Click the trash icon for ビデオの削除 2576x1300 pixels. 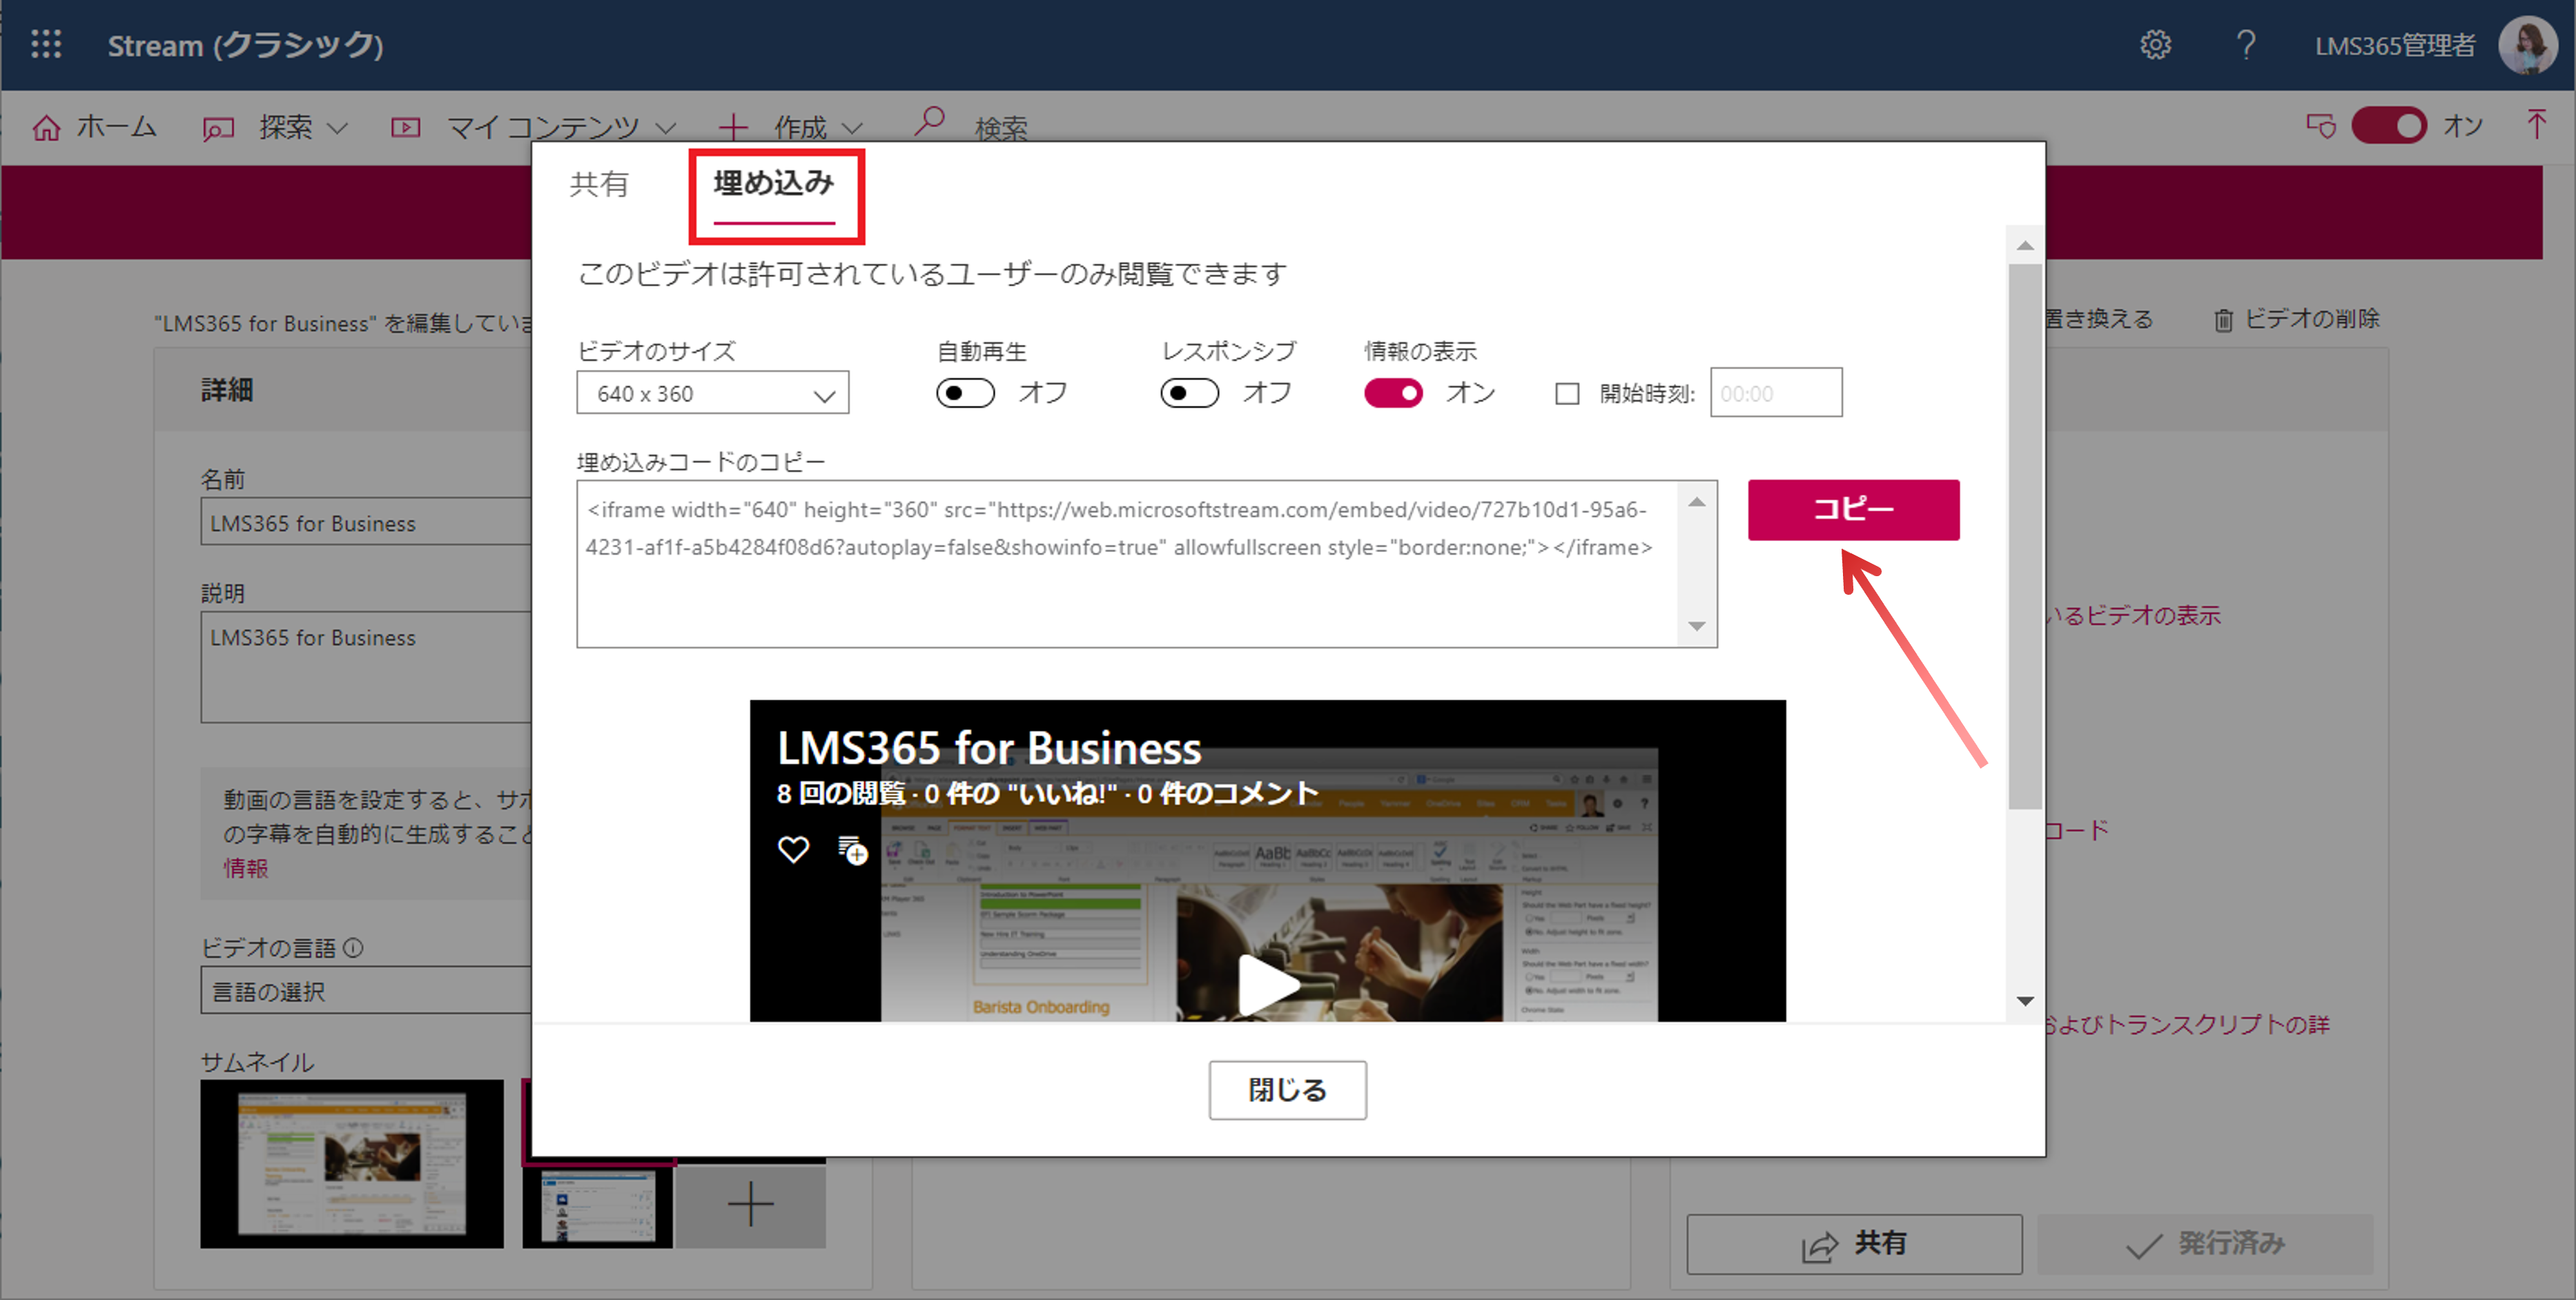pos(2223,320)
